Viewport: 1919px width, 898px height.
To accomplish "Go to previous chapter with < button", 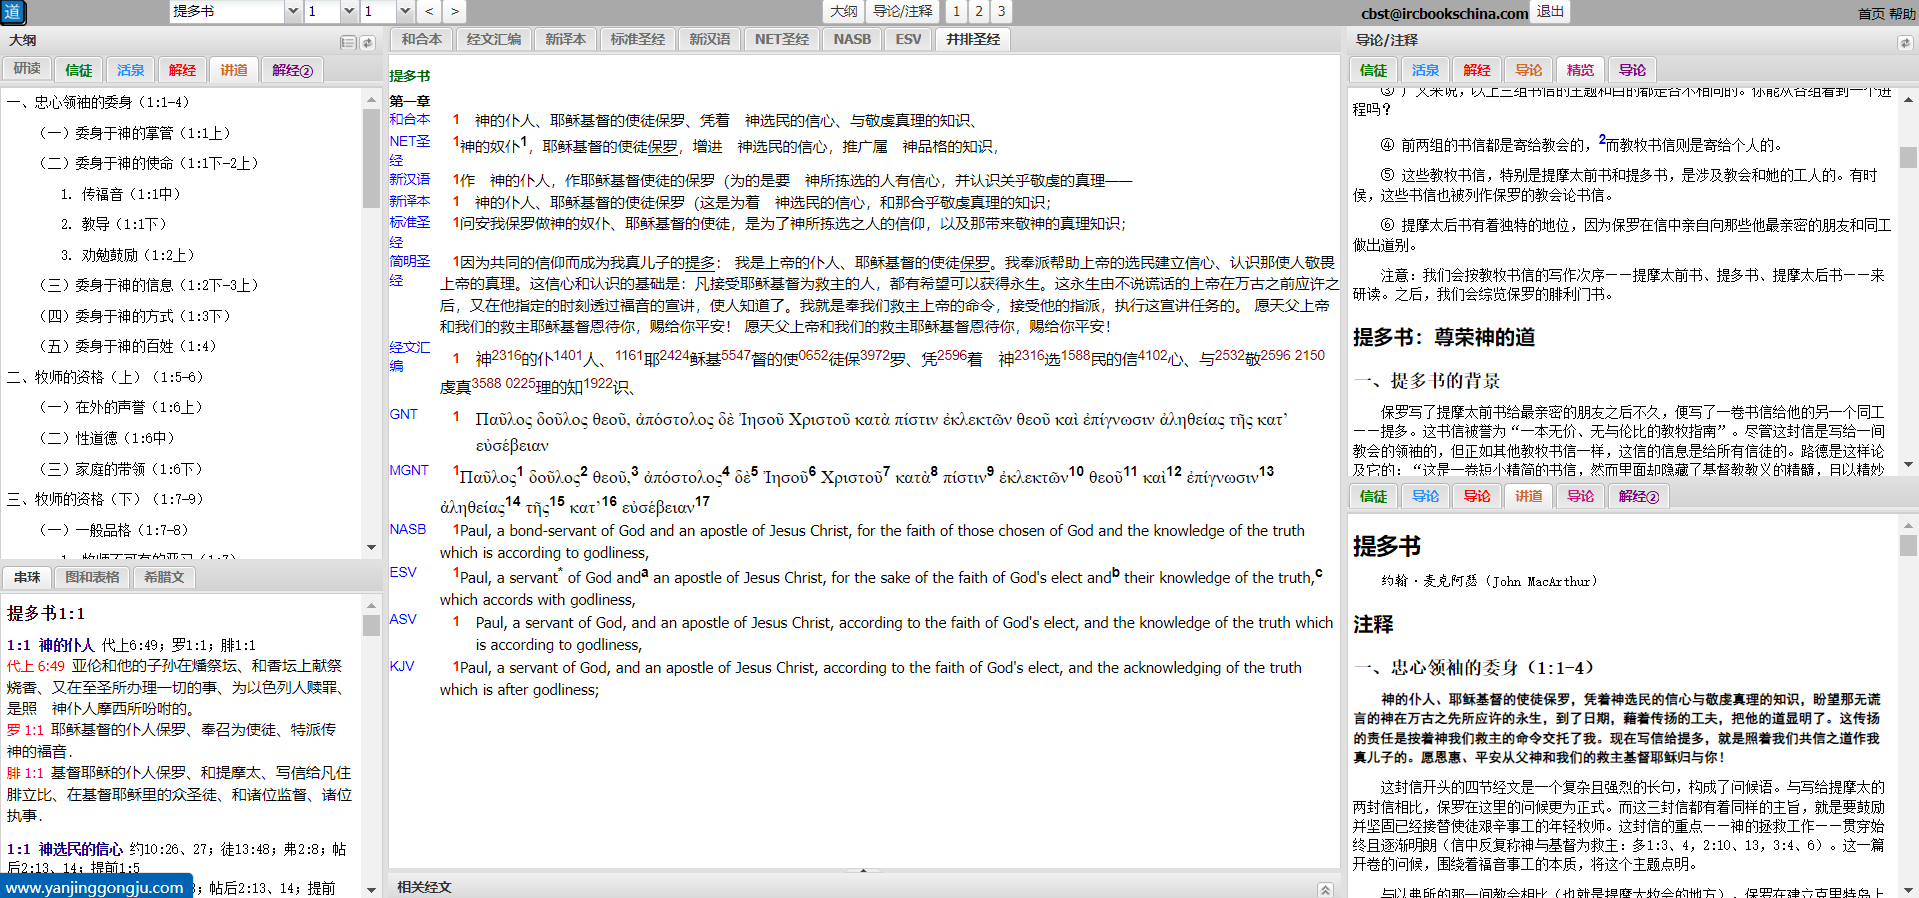I will point(429,11).
